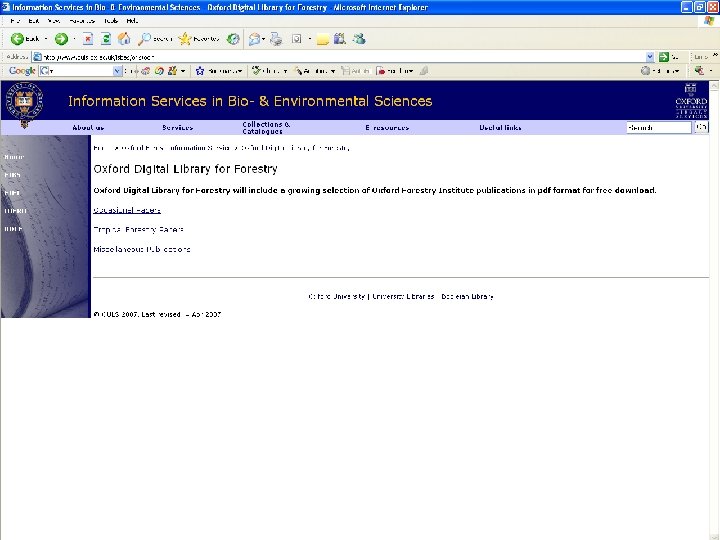Image resolution: width=720 pixels, height=540 pixels.
Task: Click the Oxford University crest logo
Action: (x=24, y=105)
